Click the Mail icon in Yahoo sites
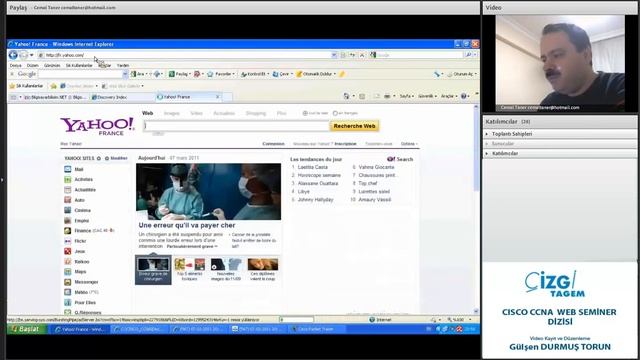 point(68,169)
